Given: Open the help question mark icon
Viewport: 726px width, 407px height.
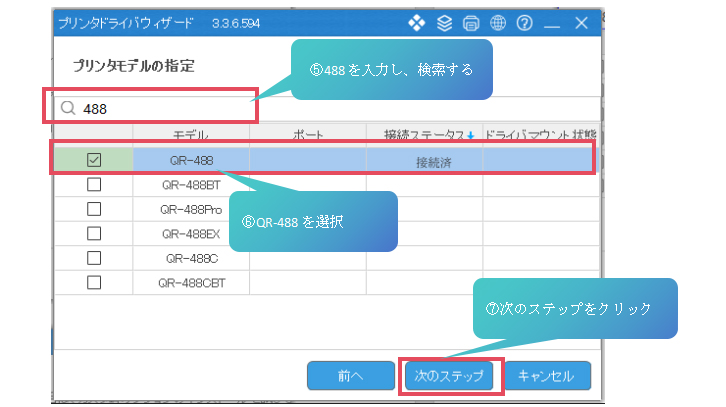Looking at the screenshot, I should pos(525,23).
